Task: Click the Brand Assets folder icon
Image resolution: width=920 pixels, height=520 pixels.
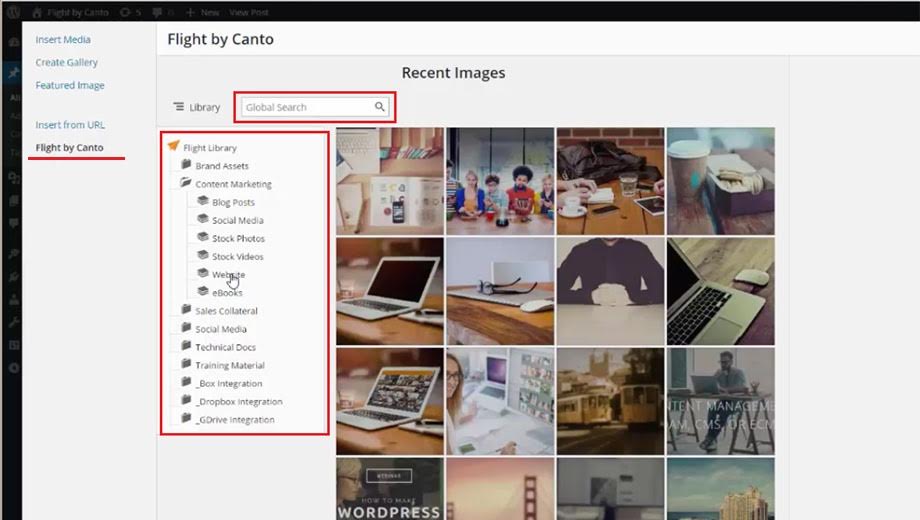Action: (x=186, y=165)
